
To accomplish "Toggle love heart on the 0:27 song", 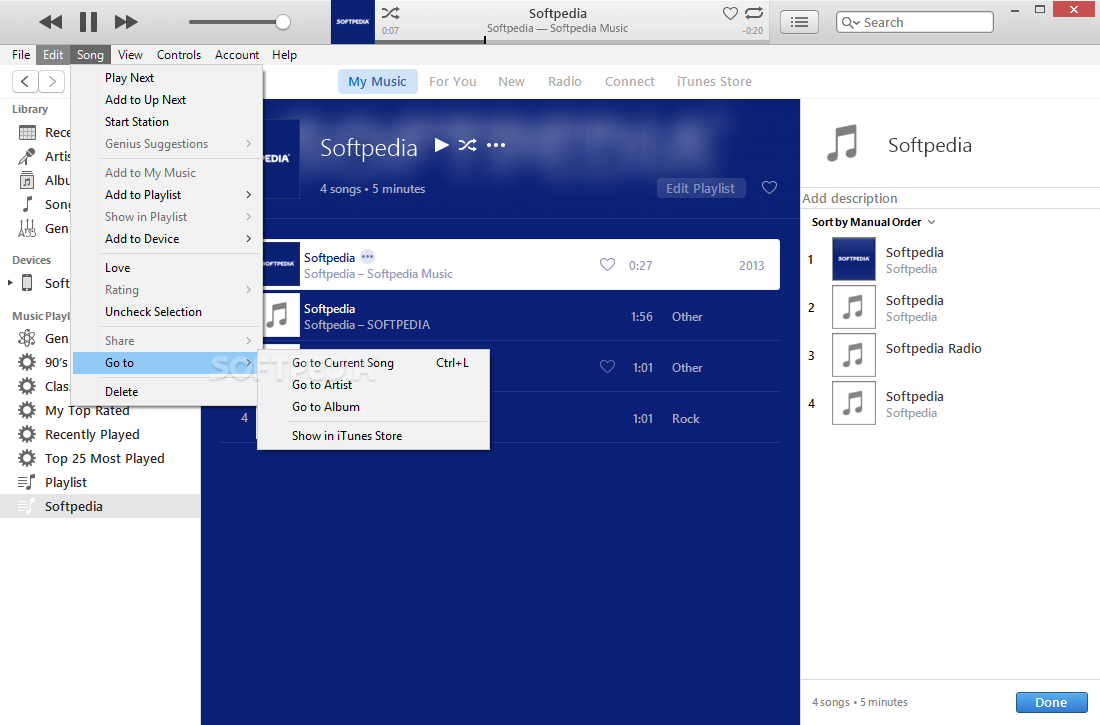I will point(608,265).
